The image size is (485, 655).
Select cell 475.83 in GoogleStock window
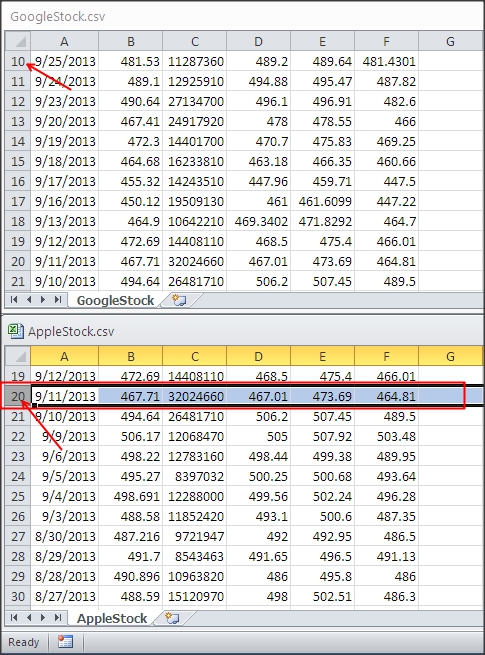(322, 141)
